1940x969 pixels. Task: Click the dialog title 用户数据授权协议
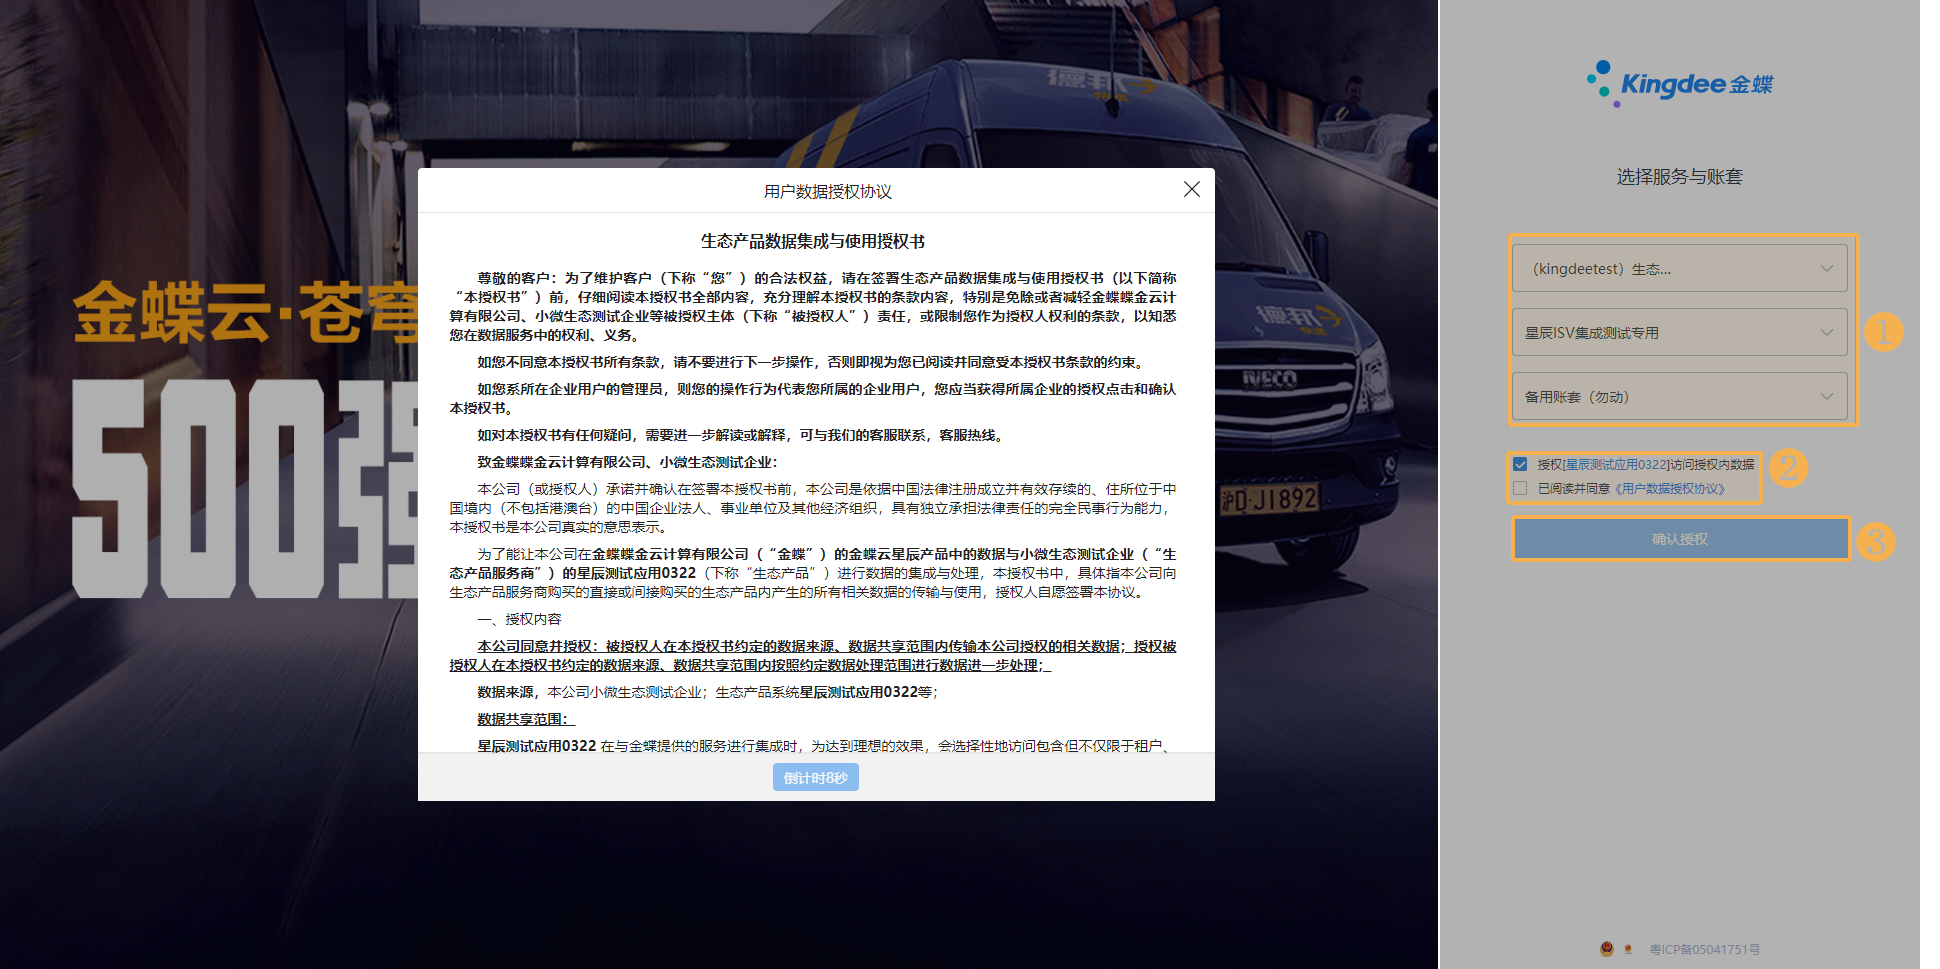(x=828, y=191)
